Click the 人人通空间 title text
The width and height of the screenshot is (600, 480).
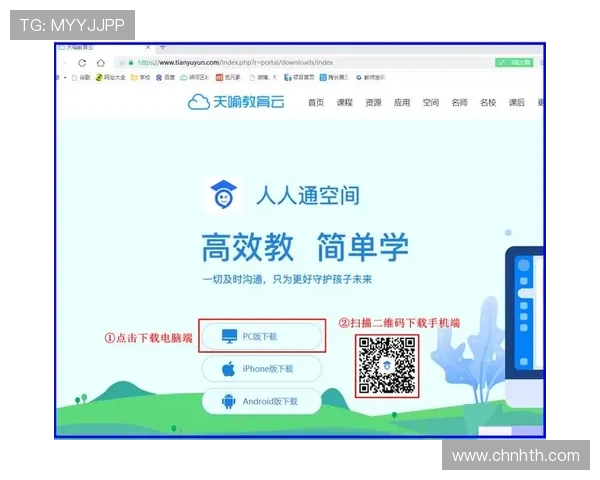pyautogui.click(x=308, y=196)
